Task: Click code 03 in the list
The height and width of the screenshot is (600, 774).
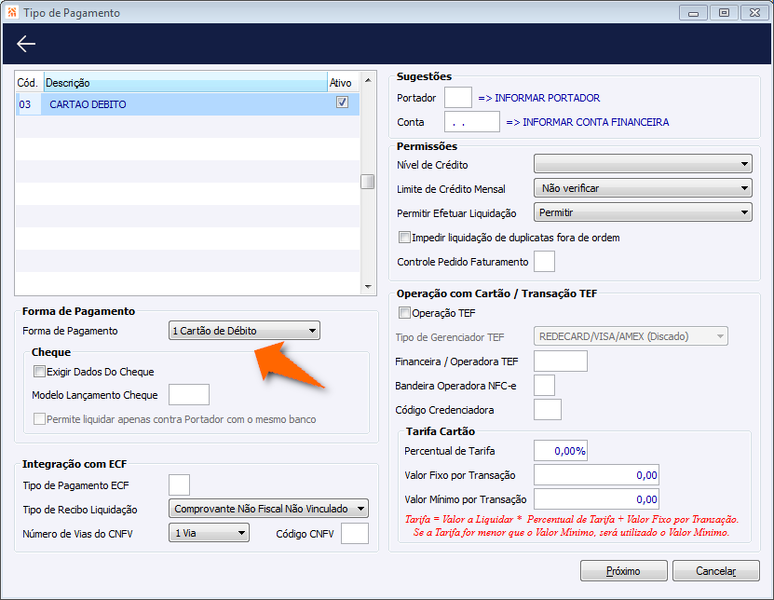Action: [x=25, y=105]
